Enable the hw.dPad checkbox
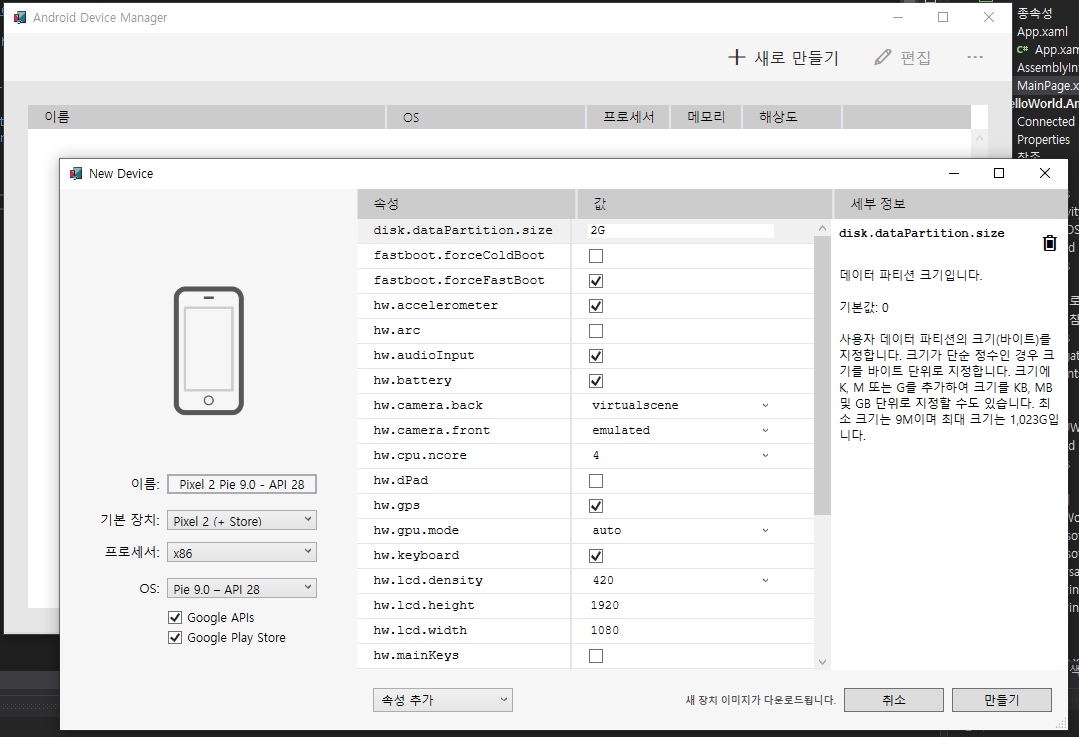Viewport: 1079px width, 737px height. (x=596, y=481)
